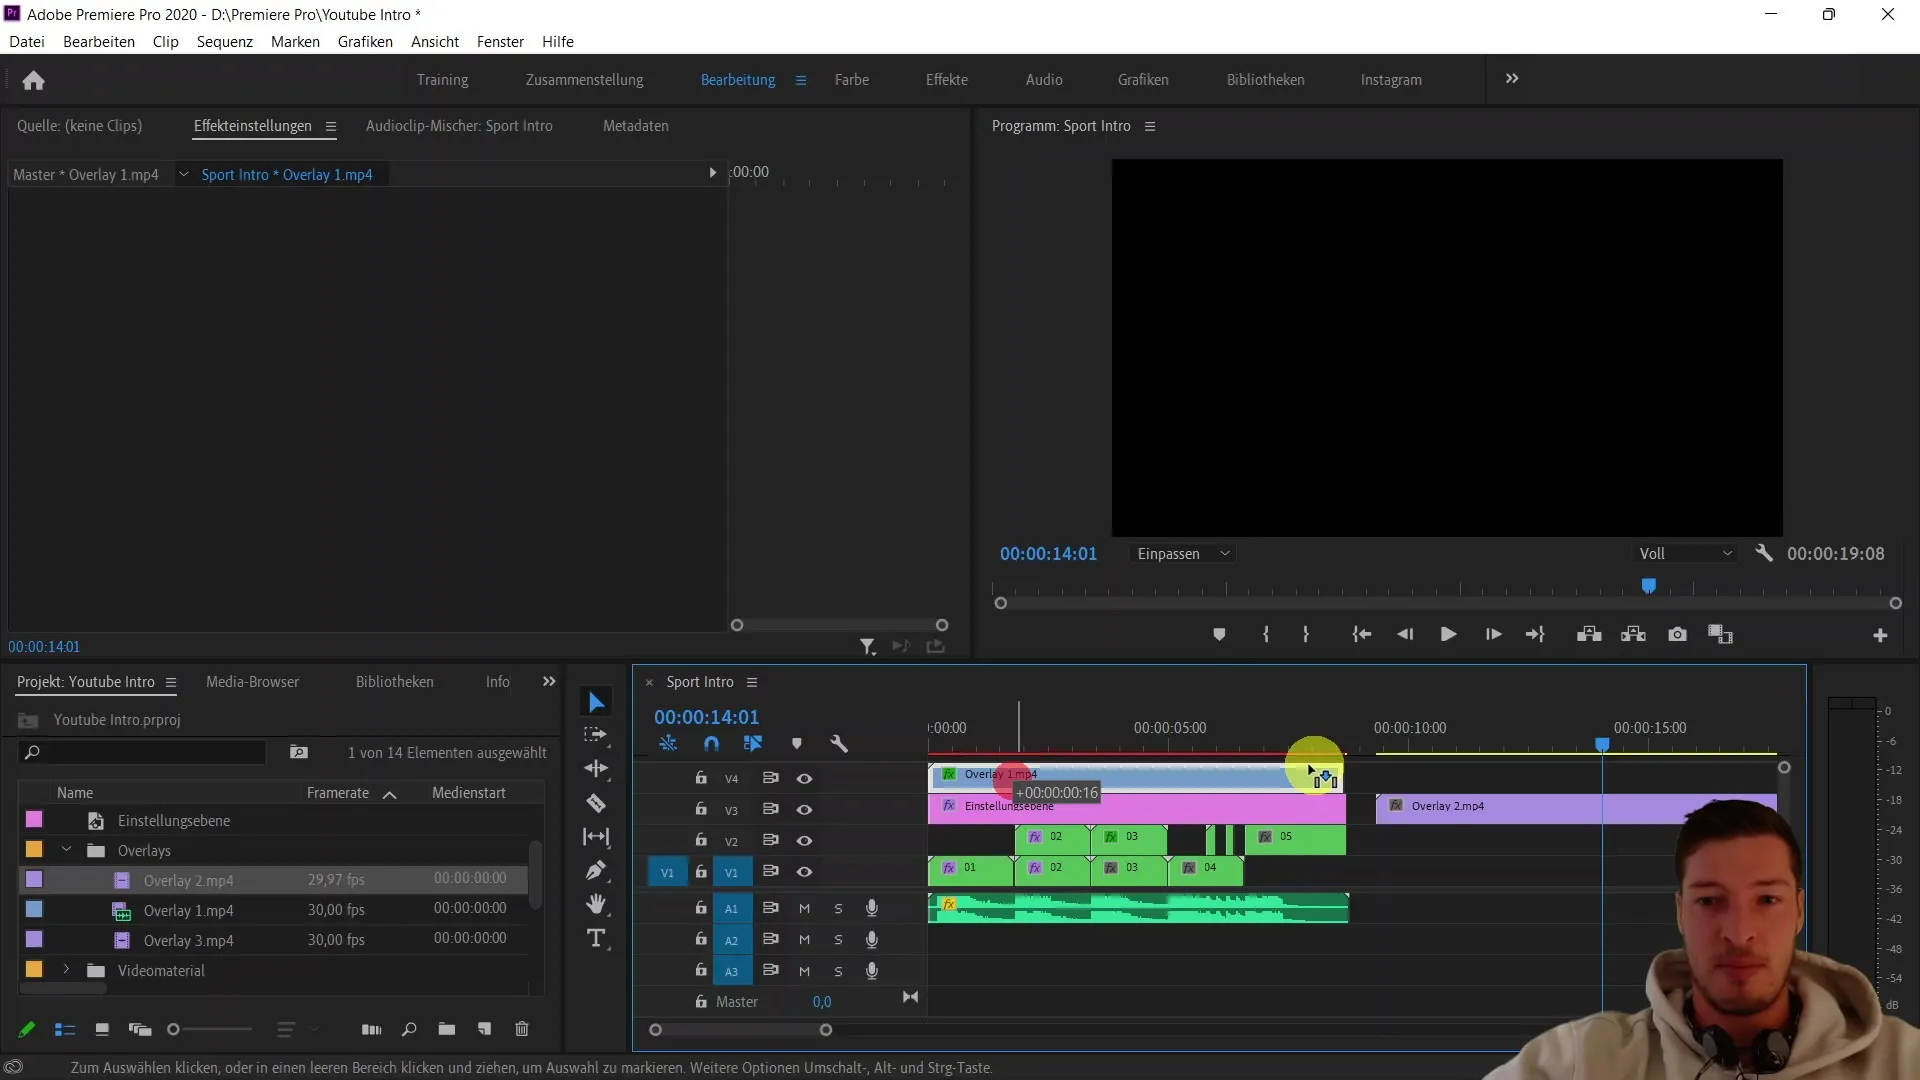
Task: Switch project panel to list view
Action: (x=65, y=1029)
